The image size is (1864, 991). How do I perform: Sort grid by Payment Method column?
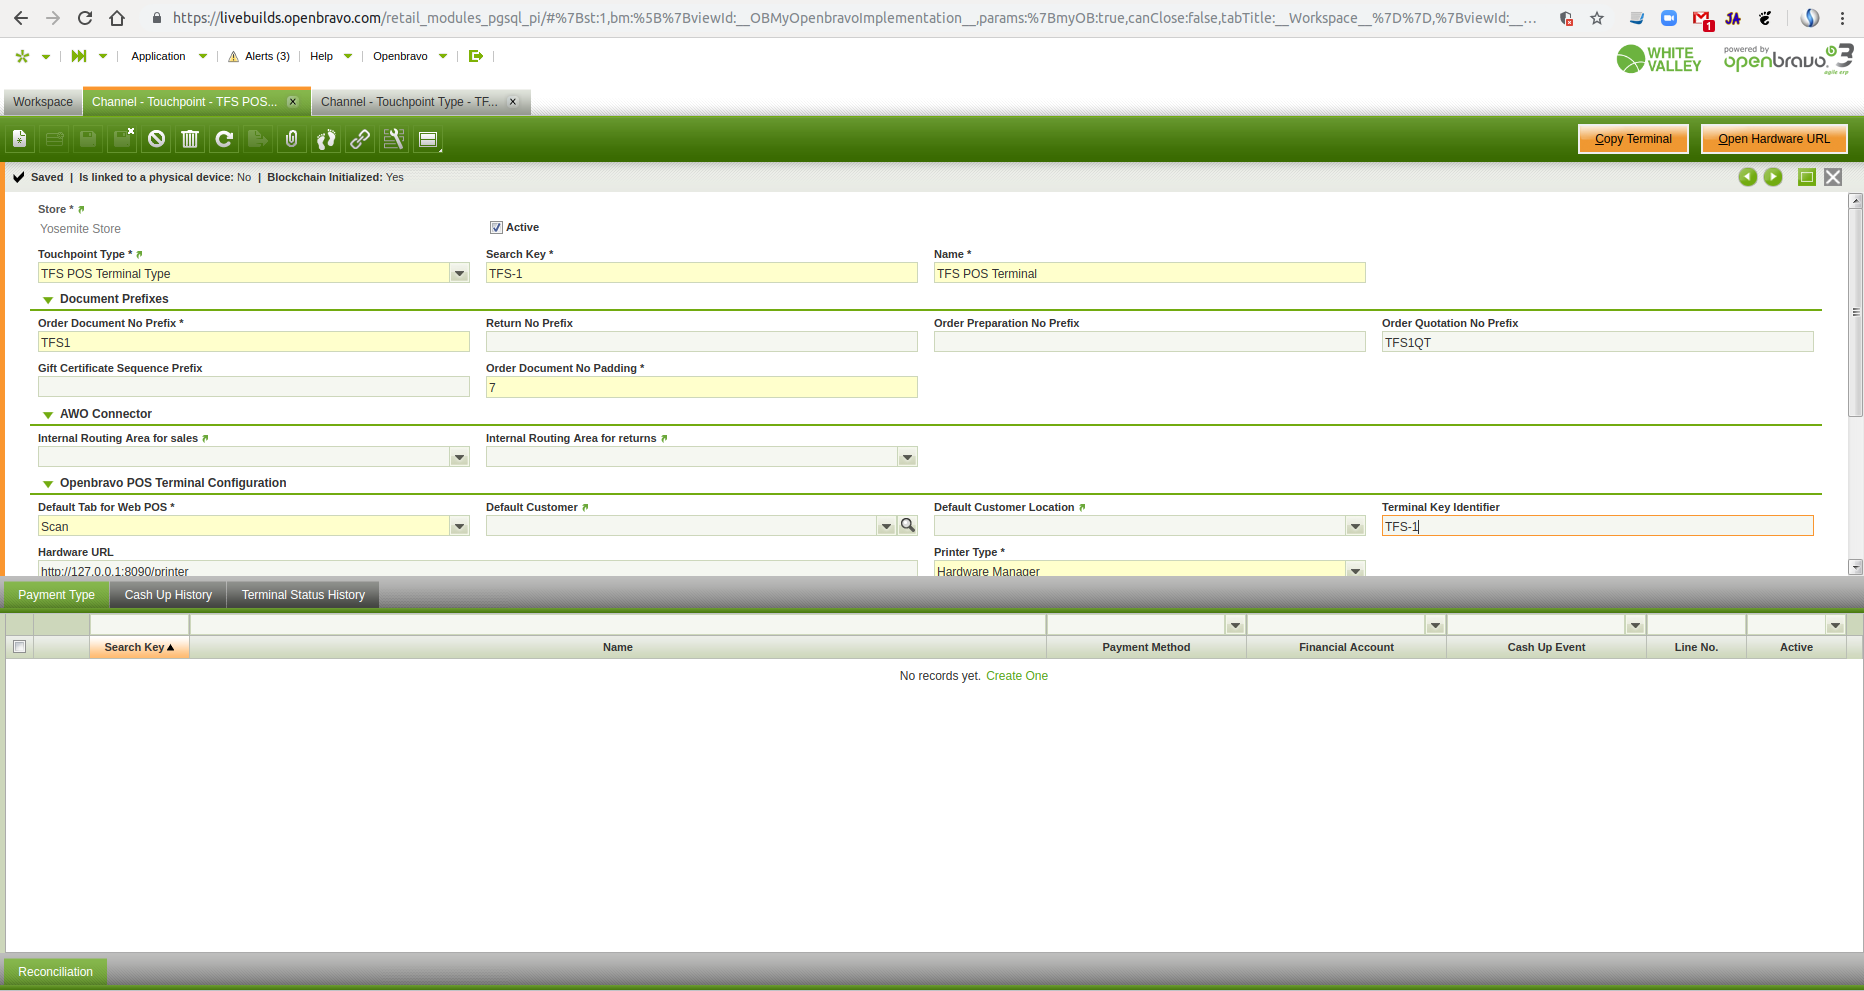1146,647
